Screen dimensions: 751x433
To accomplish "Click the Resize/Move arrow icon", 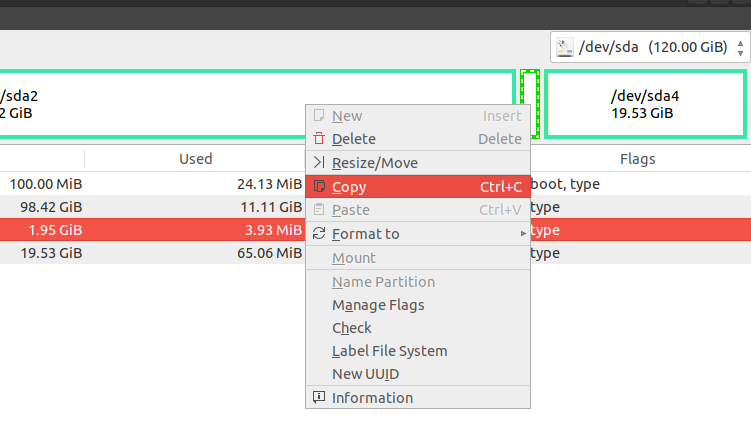I will coord(319,162).
